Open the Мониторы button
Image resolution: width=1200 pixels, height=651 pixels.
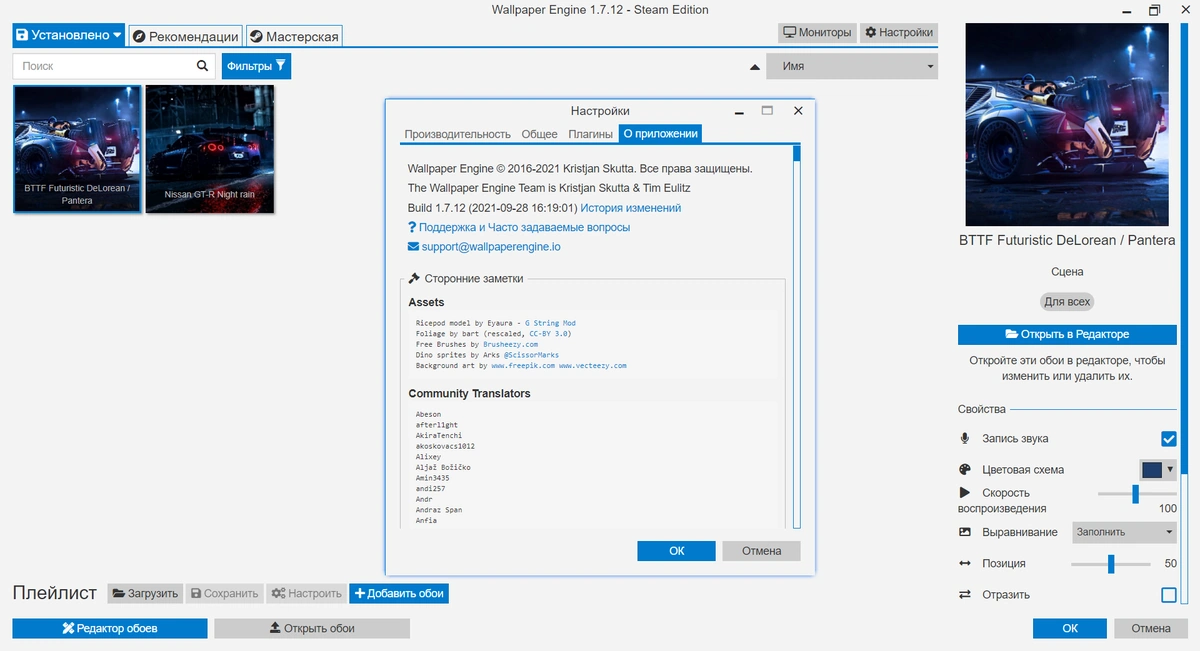817,32
